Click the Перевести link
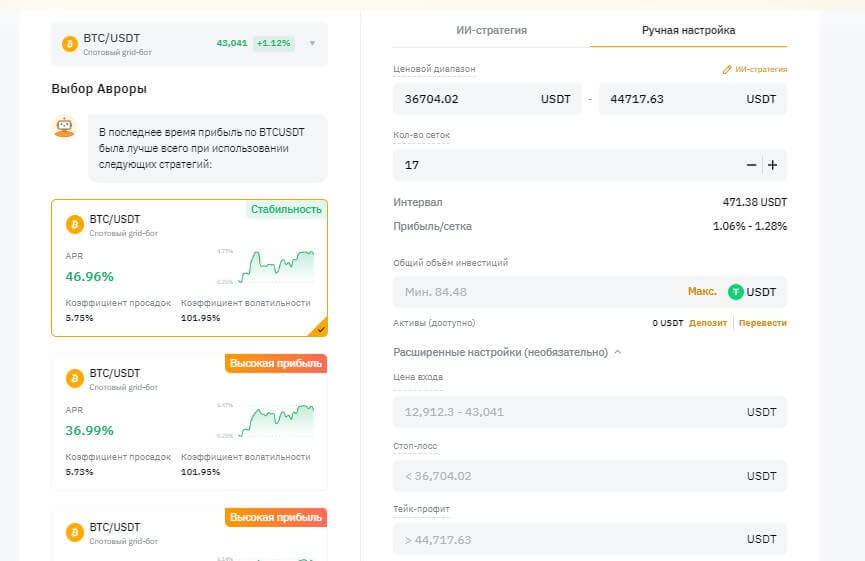 (x=762, y=323)
